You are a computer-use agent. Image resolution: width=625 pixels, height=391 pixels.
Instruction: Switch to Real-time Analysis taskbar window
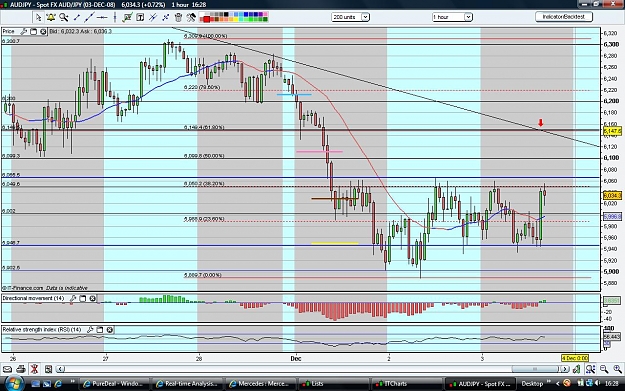[187, 384]
